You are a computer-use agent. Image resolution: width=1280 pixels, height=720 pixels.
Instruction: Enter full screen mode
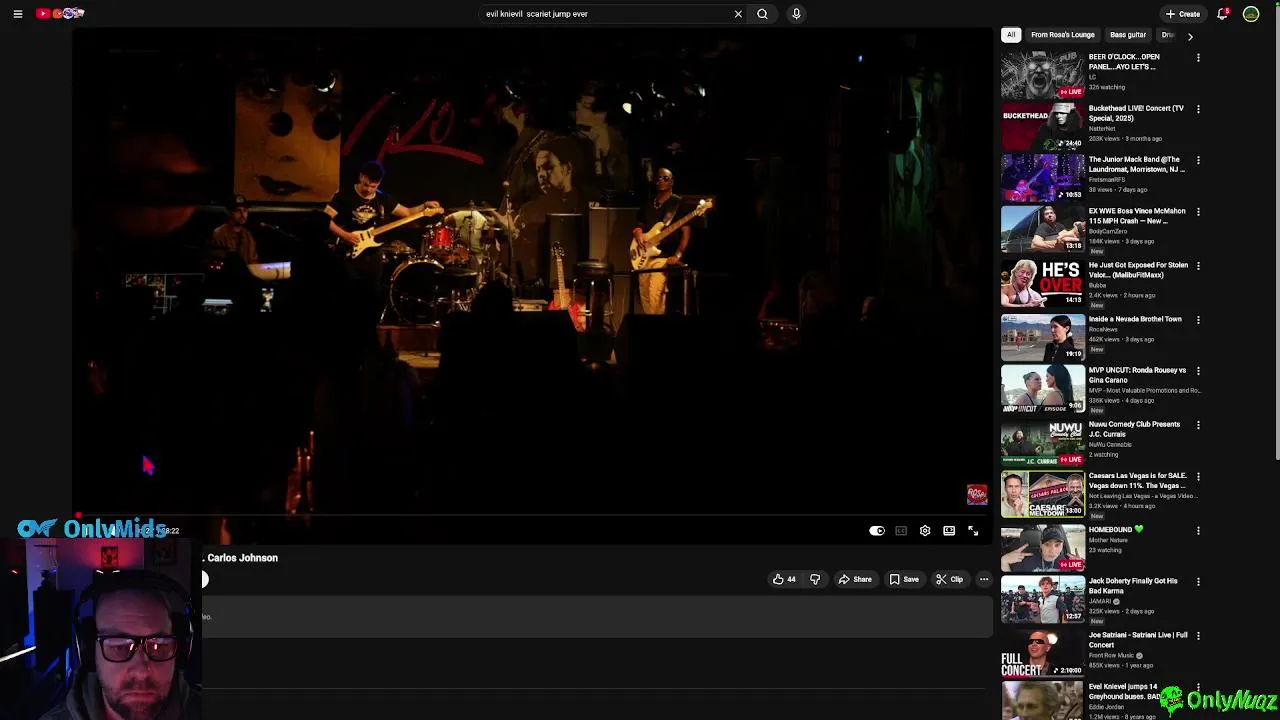pyautogui.click(x=973, y=531)
